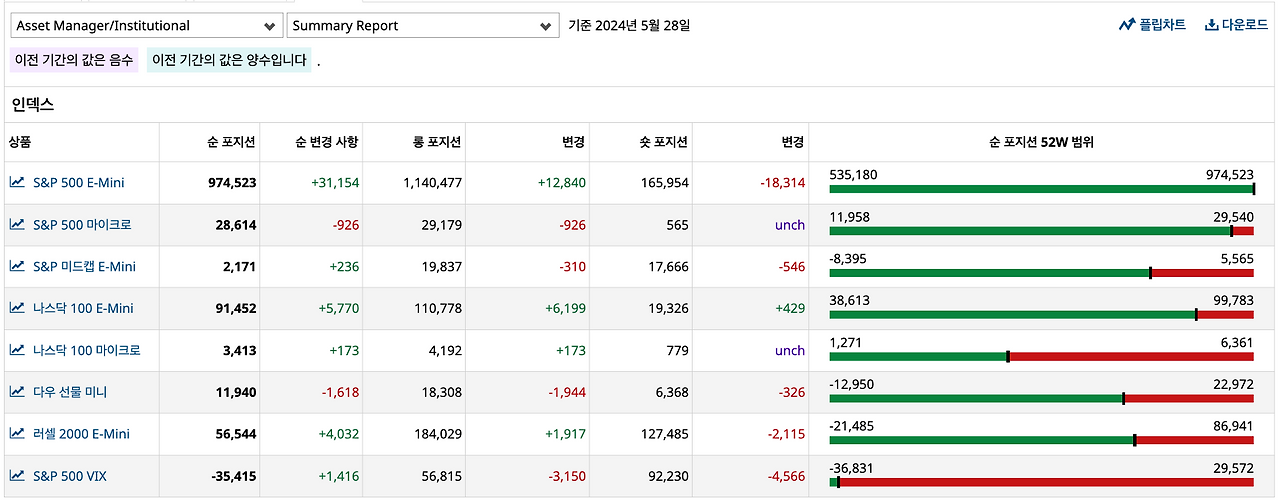The height and width of the screenshot is (502, 1280).
Task: Select net position value 11,940
Action: tap(236, 392)
